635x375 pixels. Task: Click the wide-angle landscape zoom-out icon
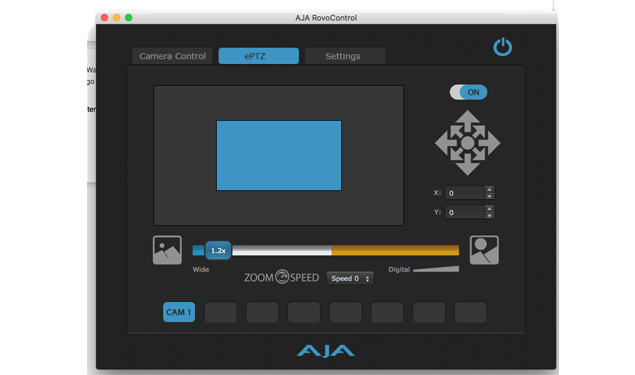click(167, 250)
